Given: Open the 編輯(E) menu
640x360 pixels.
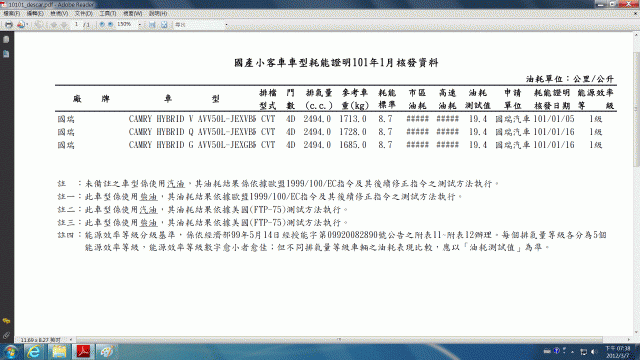Looking at the screenshot, I should [35, 13].
